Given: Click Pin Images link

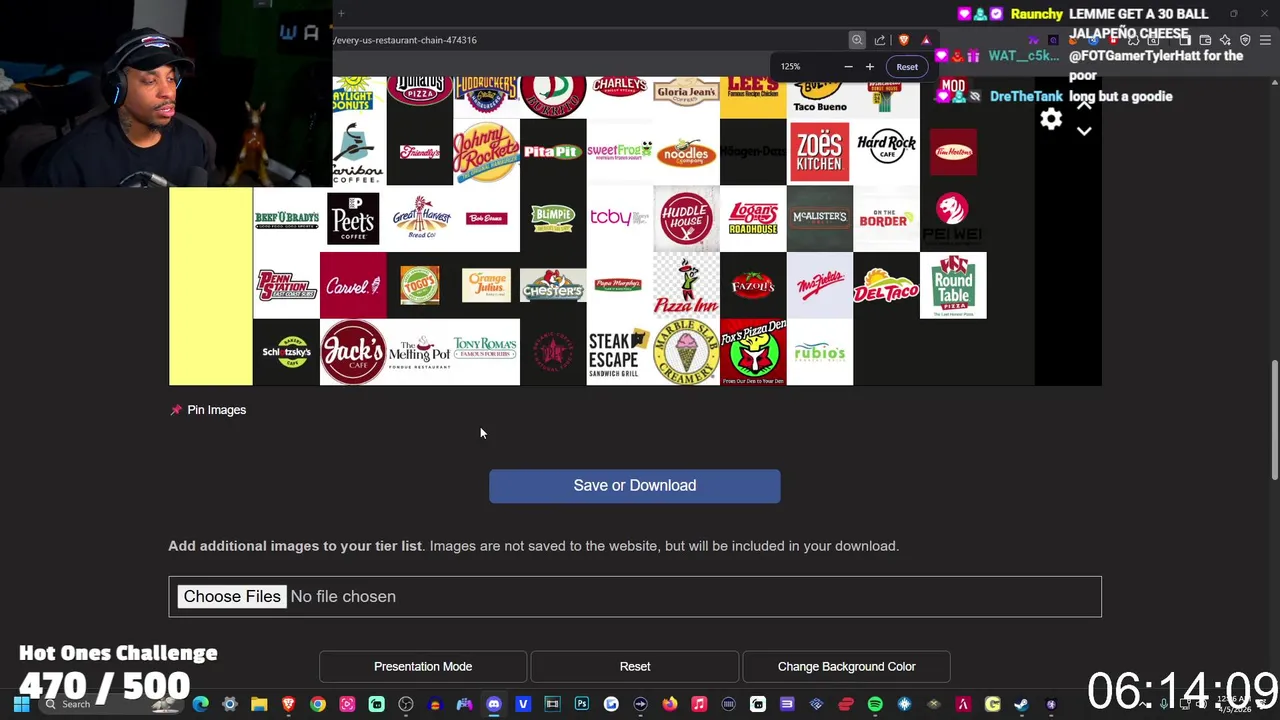Looking at the screenshot, I should [x=208, y=410].
